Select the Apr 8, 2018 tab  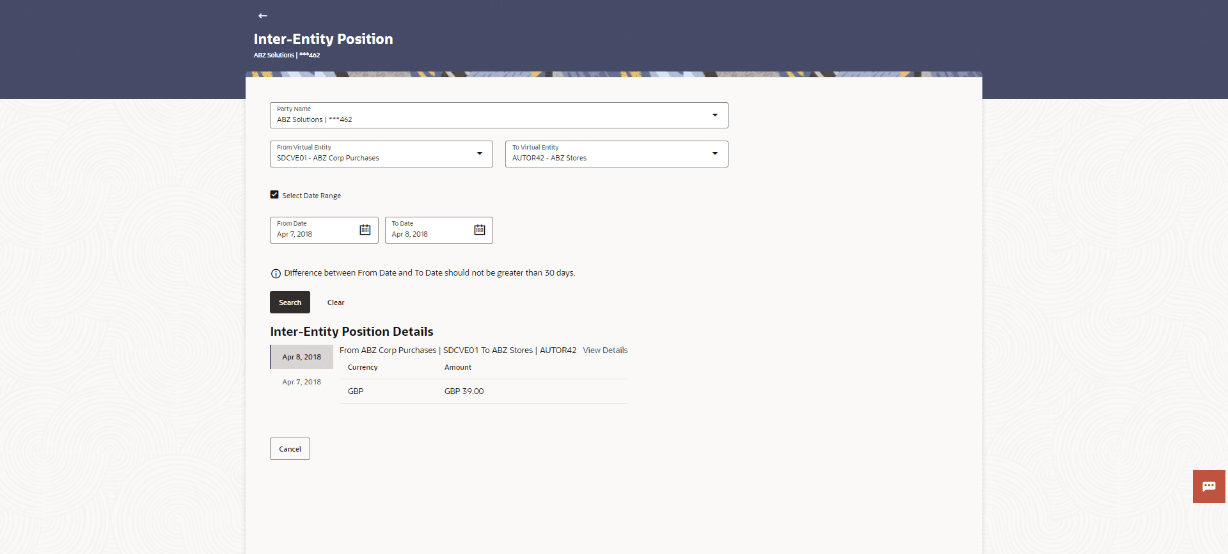(x=301, y=357)
